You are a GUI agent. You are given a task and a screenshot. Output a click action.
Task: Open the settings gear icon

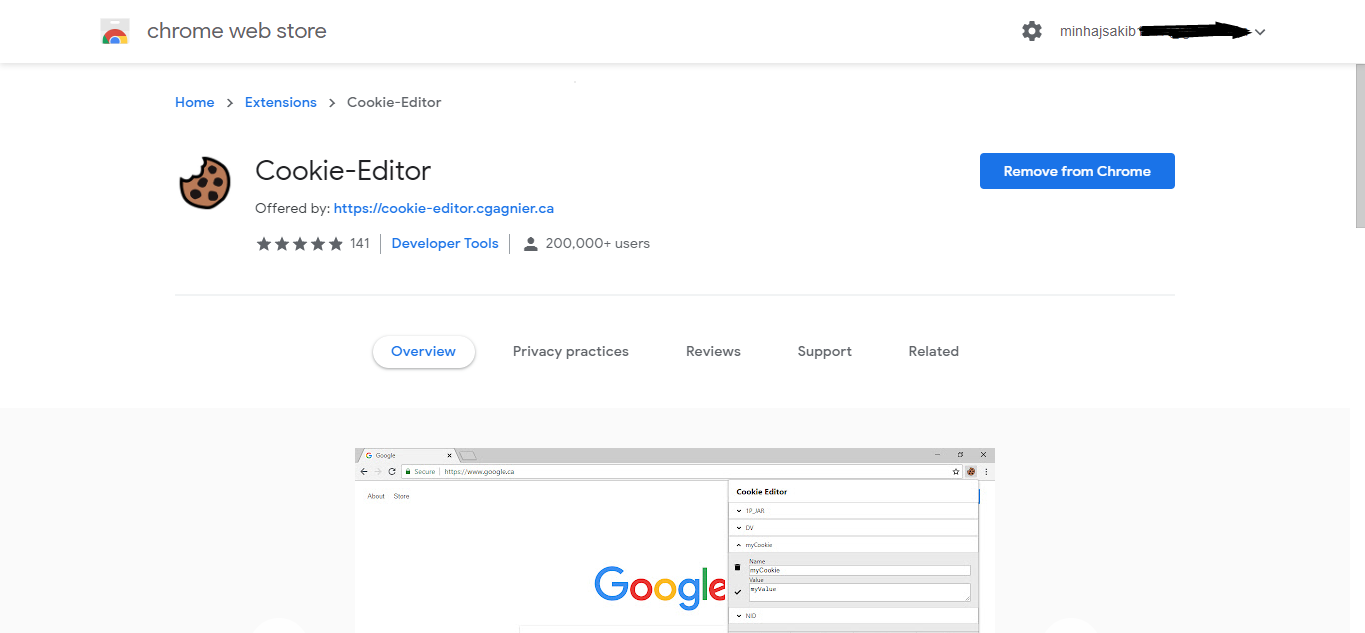point(1032,30)
